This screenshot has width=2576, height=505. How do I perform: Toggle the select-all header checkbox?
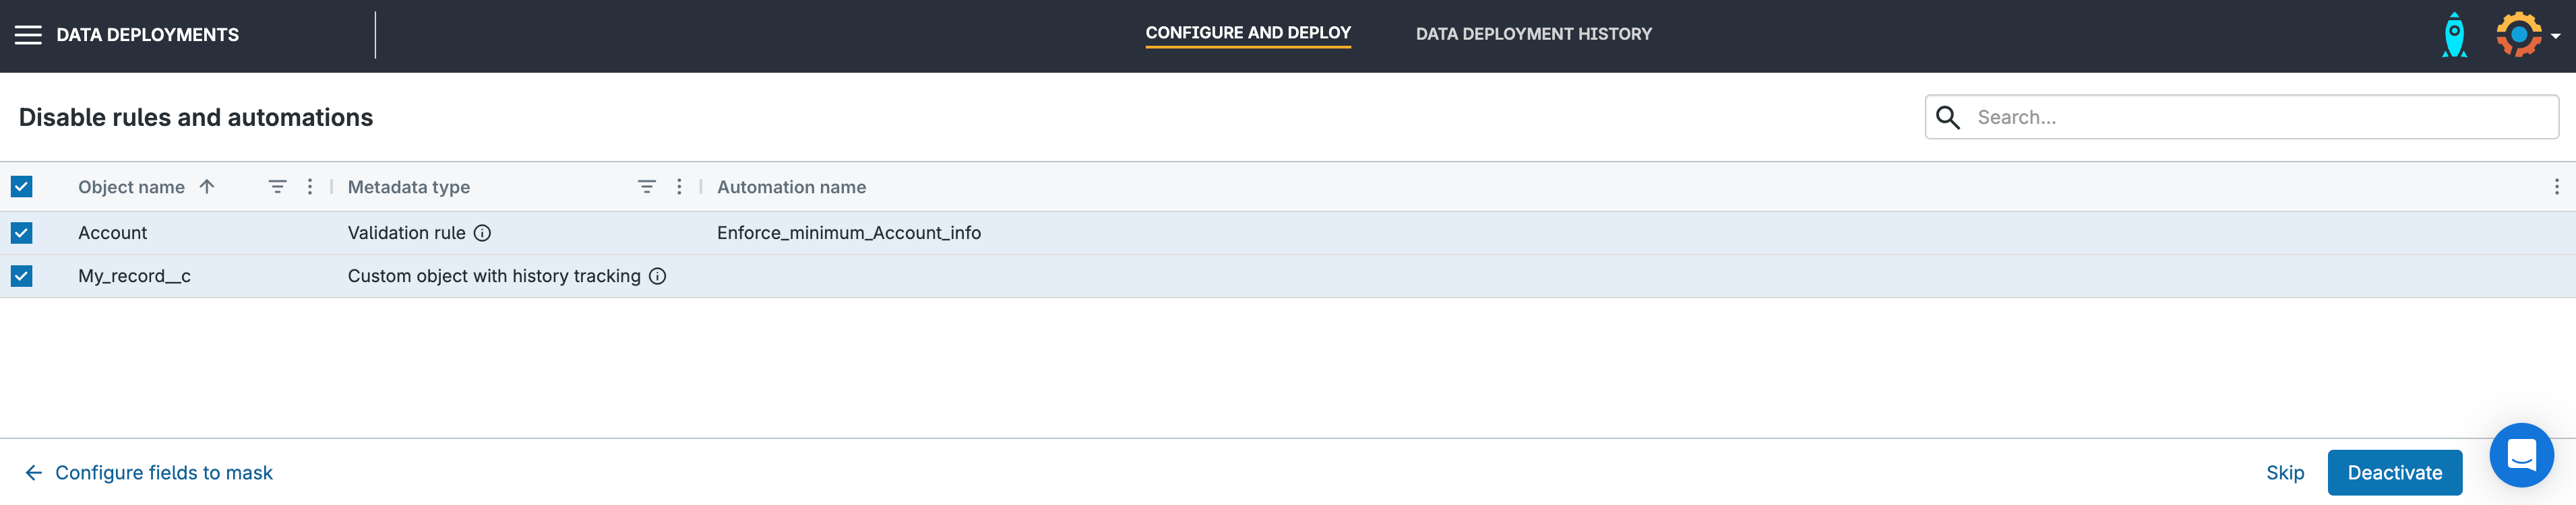click(22, 187)
